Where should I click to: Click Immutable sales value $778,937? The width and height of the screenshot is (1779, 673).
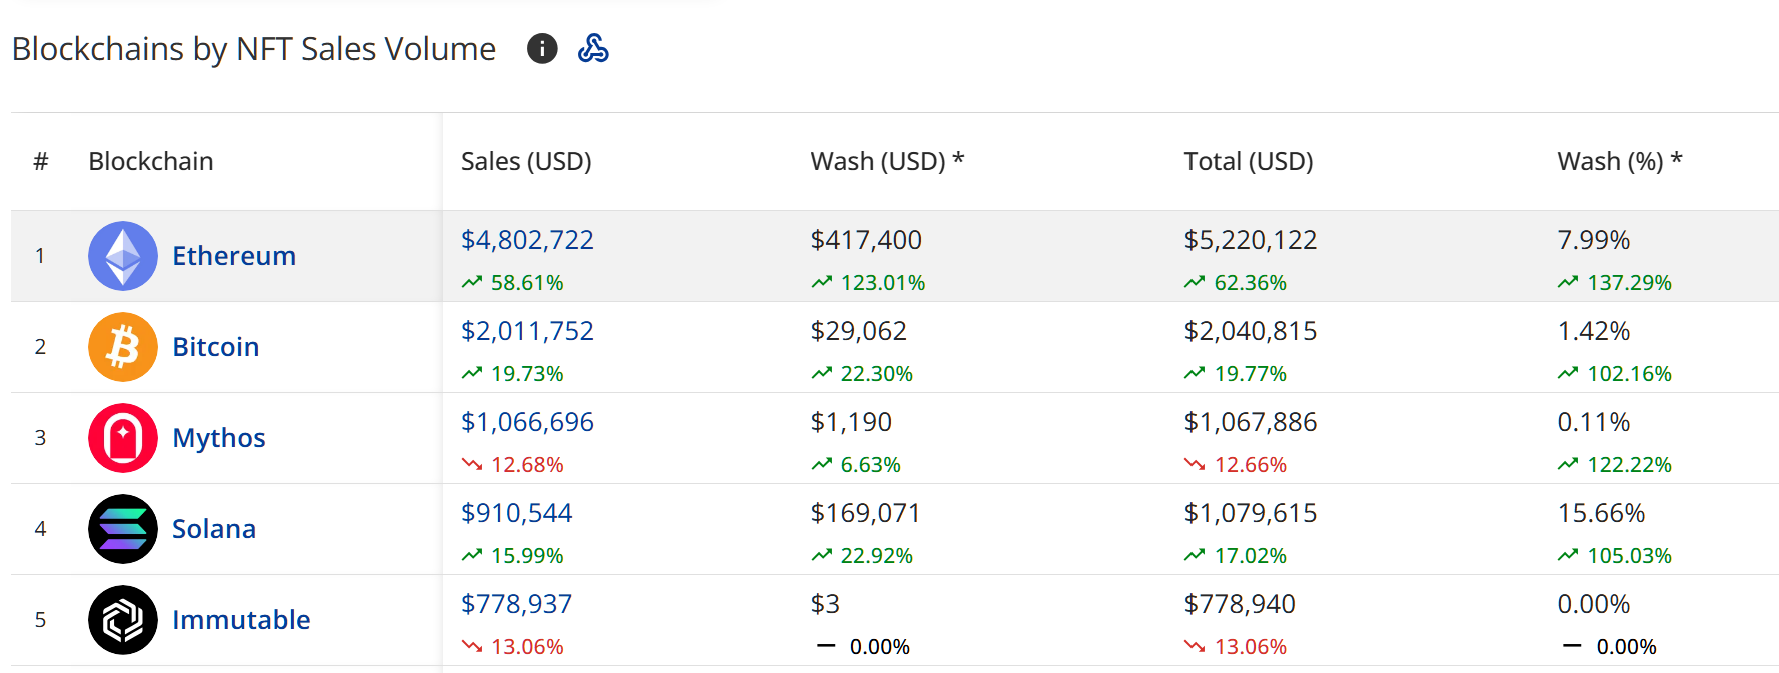[x=516, y=604]
